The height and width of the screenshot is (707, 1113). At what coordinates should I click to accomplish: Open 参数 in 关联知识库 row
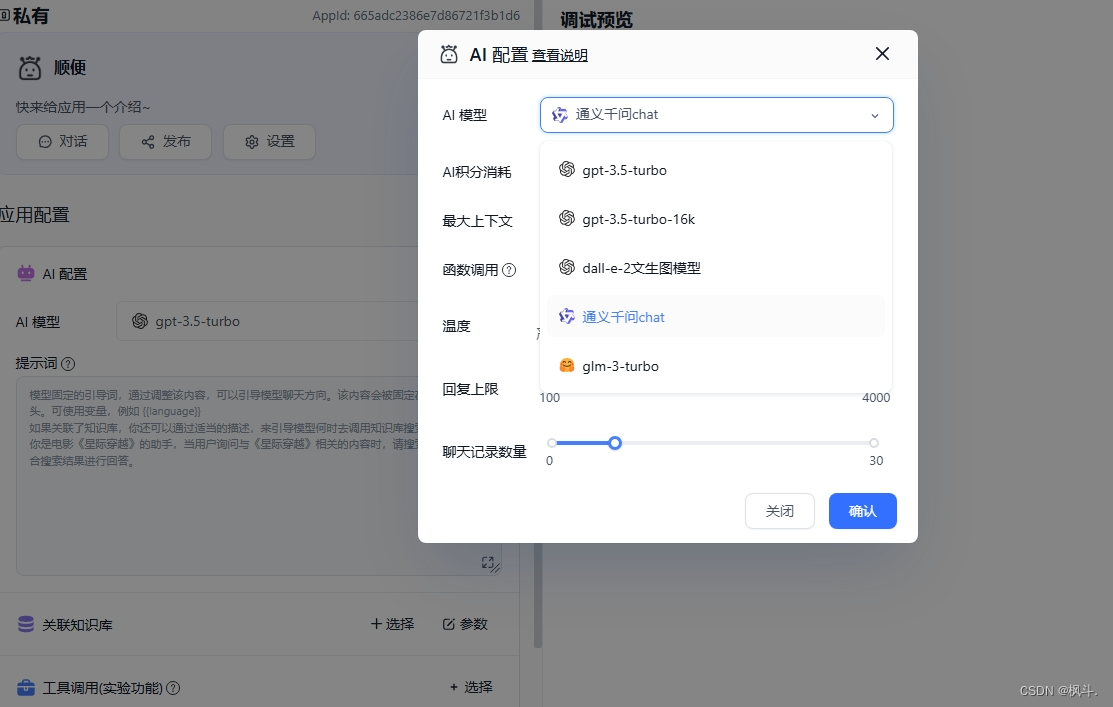point(465,624)
